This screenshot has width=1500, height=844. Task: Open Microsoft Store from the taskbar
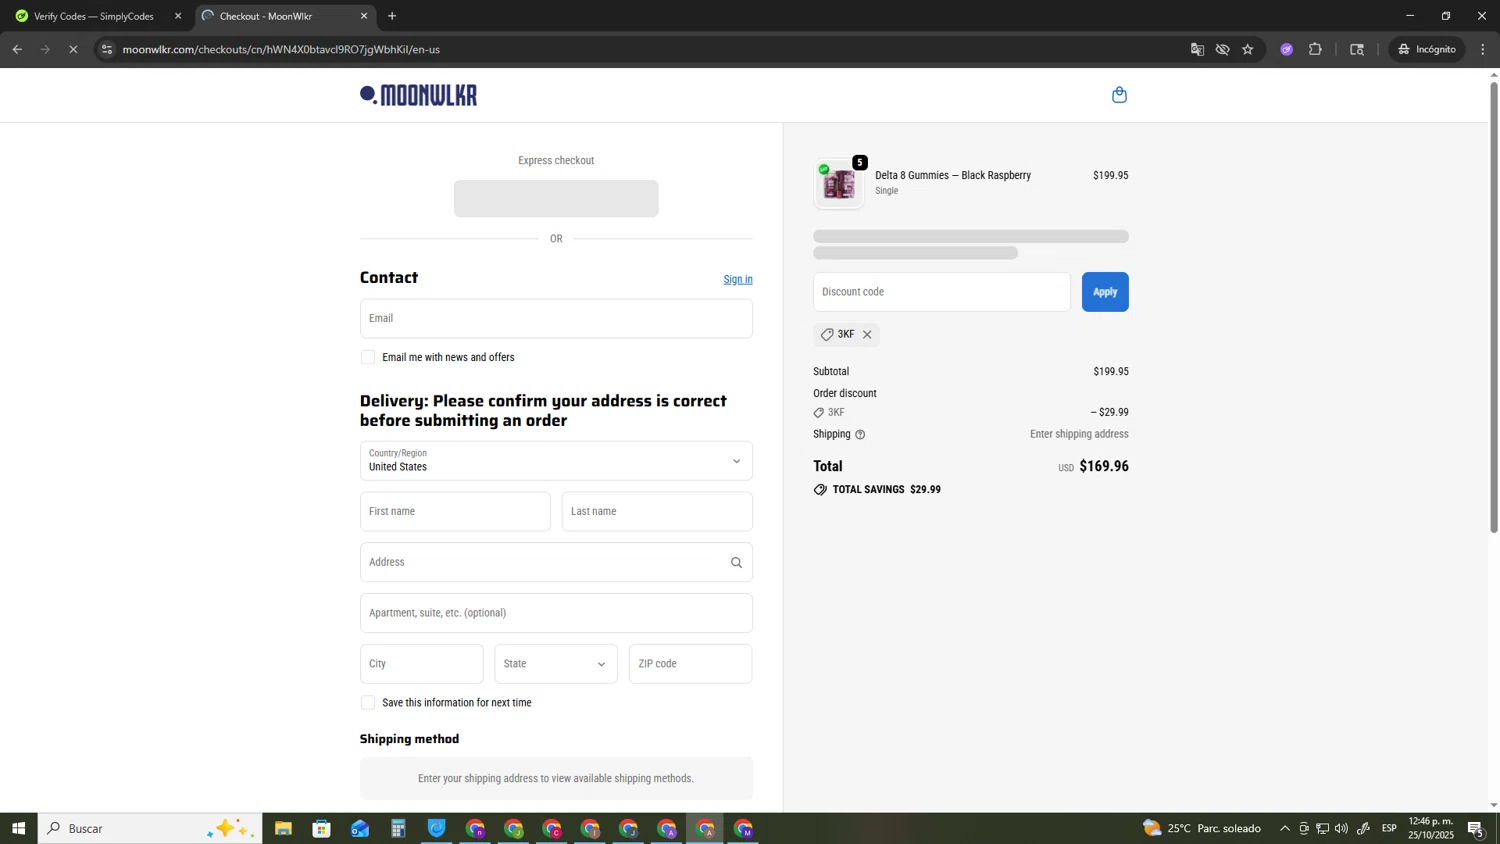point(321,828)
